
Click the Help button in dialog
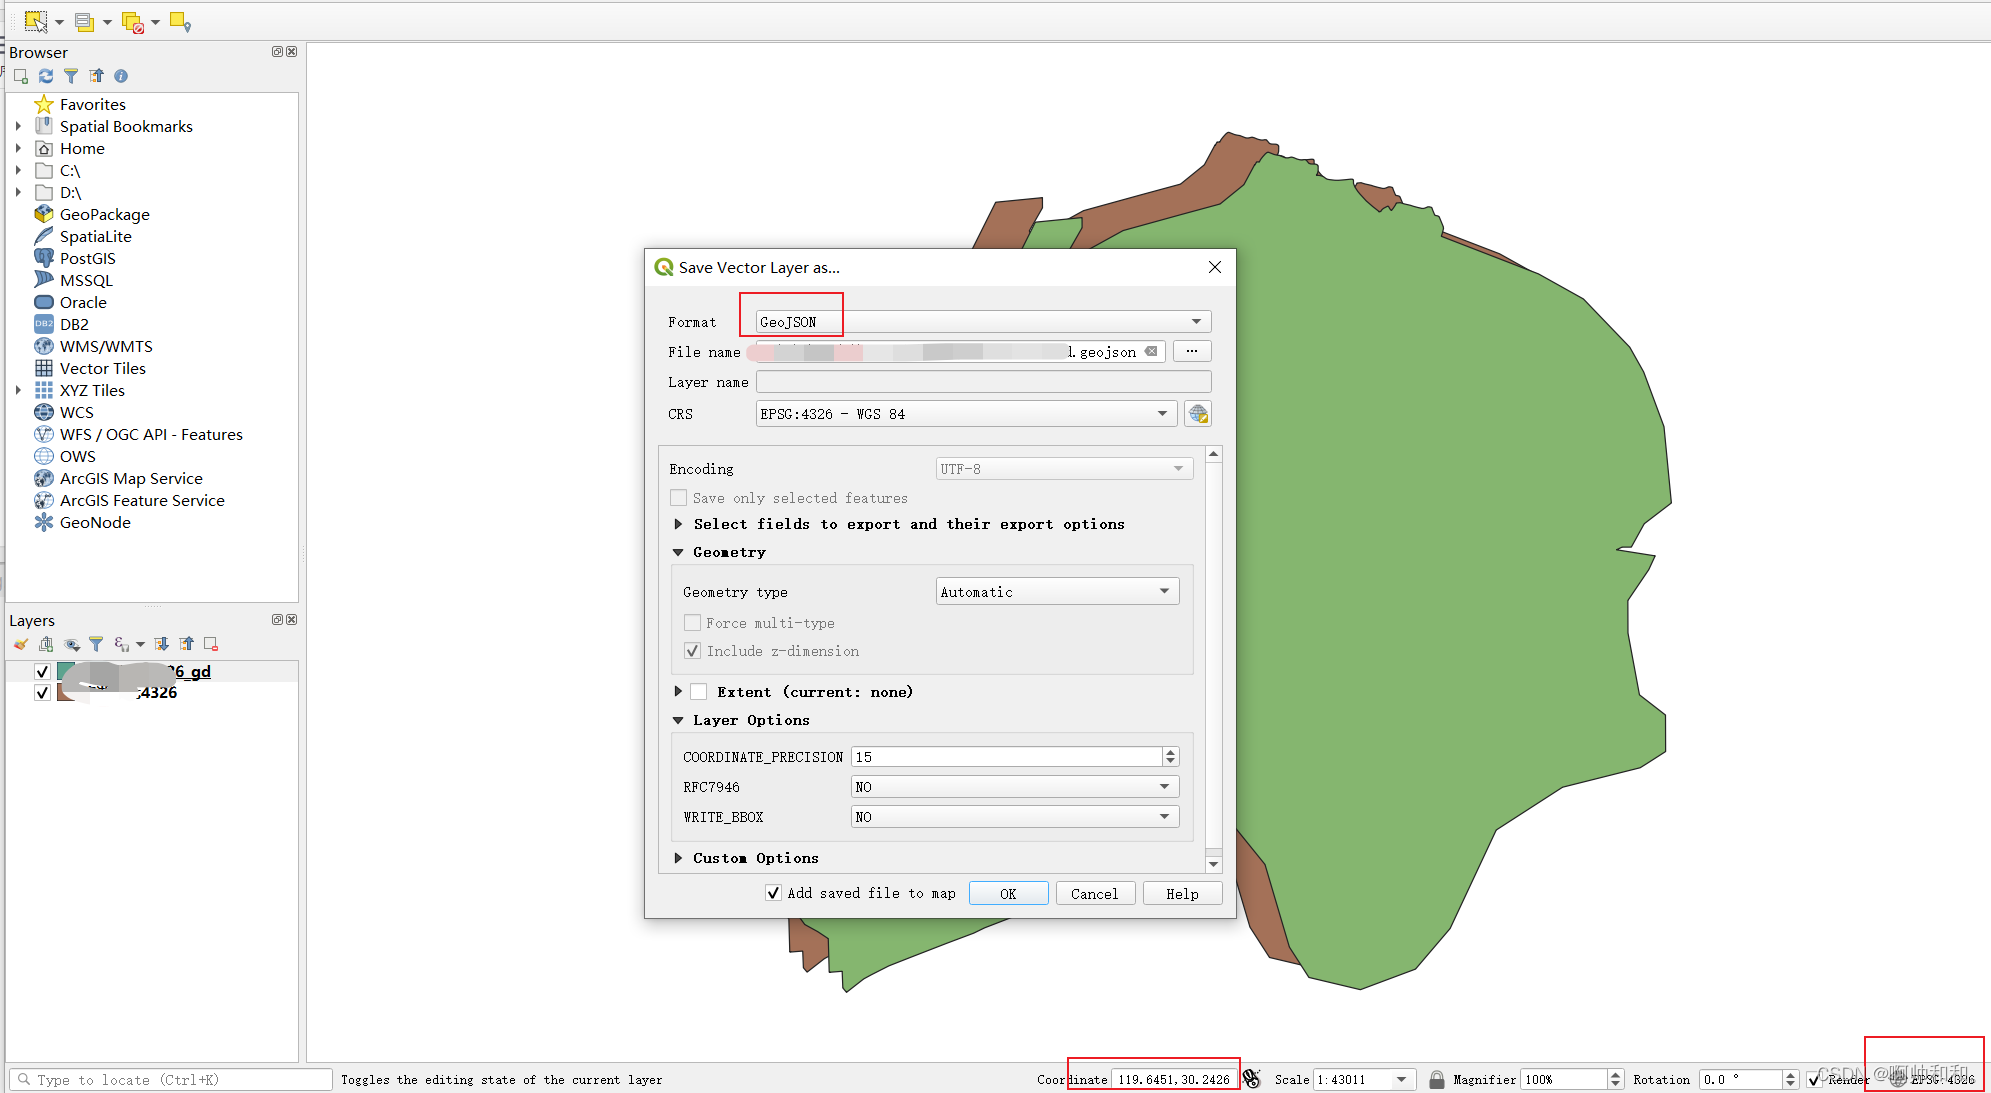point(1181,892)
